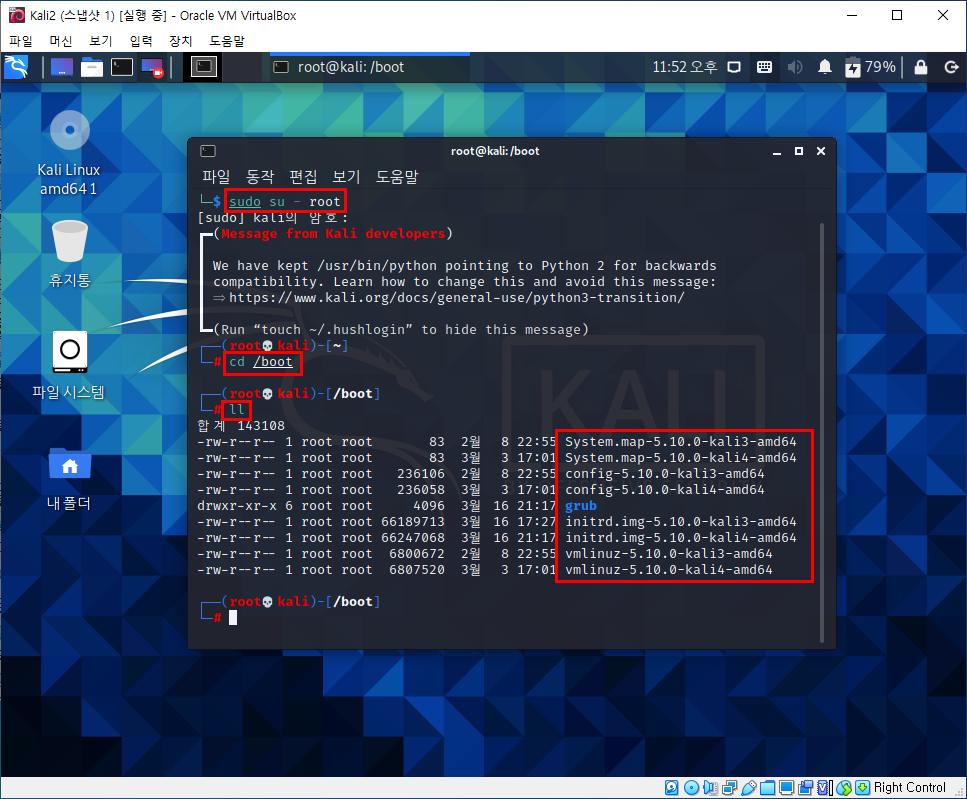Open the VirtualBox 장치 menu

[x=181, y=41]
